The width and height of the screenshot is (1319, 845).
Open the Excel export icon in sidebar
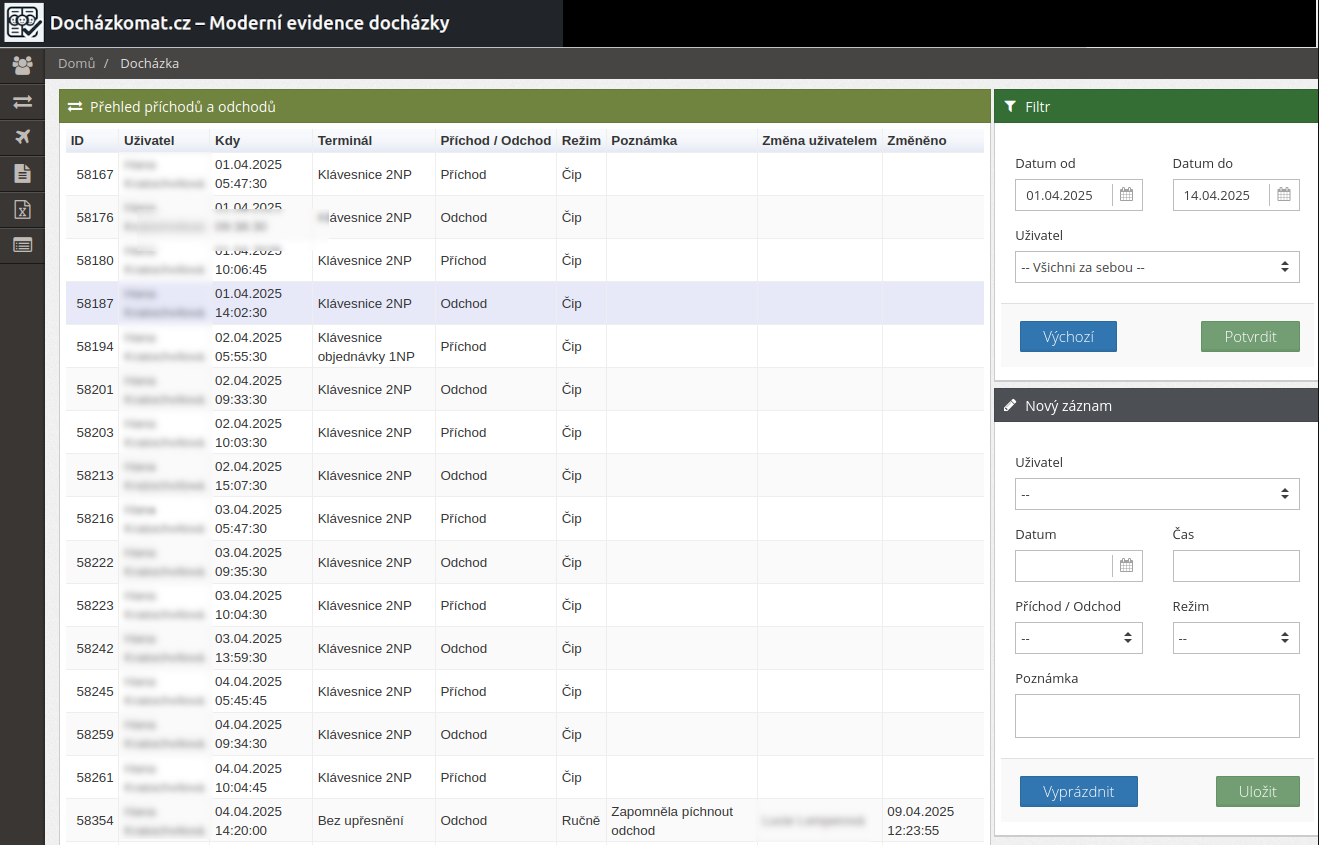(x=22, y=210)
